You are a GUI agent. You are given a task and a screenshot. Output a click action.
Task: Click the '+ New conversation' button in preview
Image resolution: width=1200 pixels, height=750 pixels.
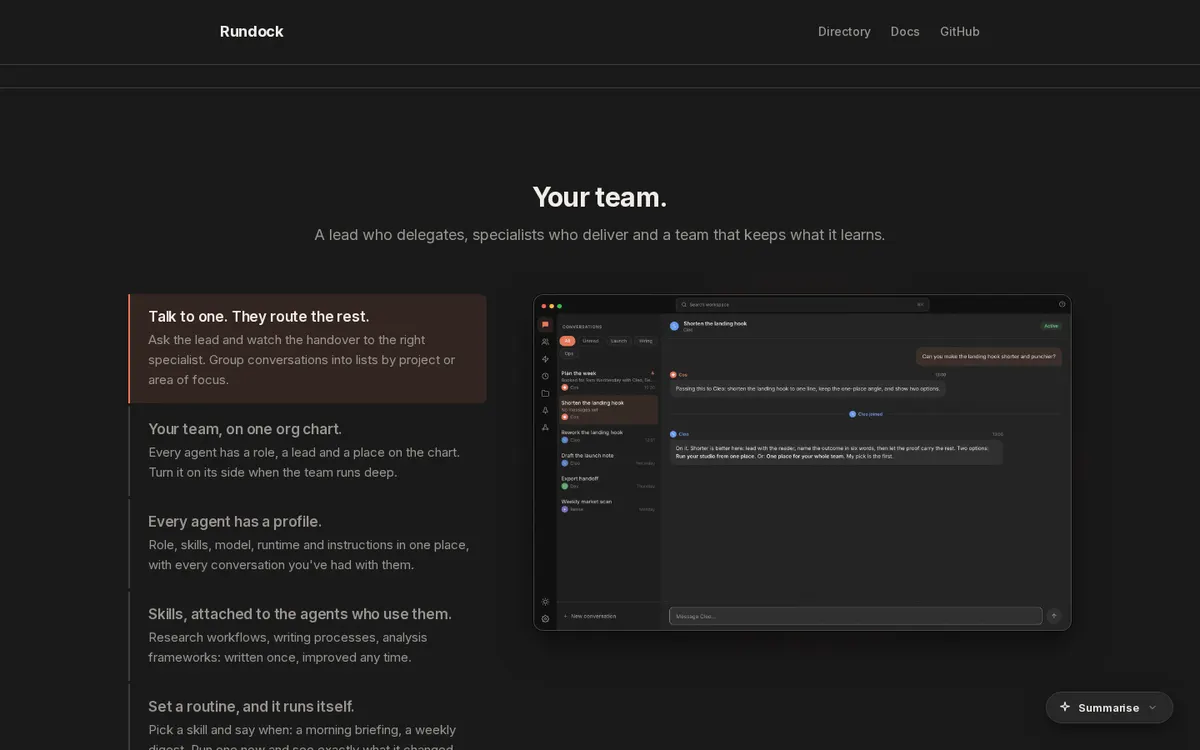point(590,616)
